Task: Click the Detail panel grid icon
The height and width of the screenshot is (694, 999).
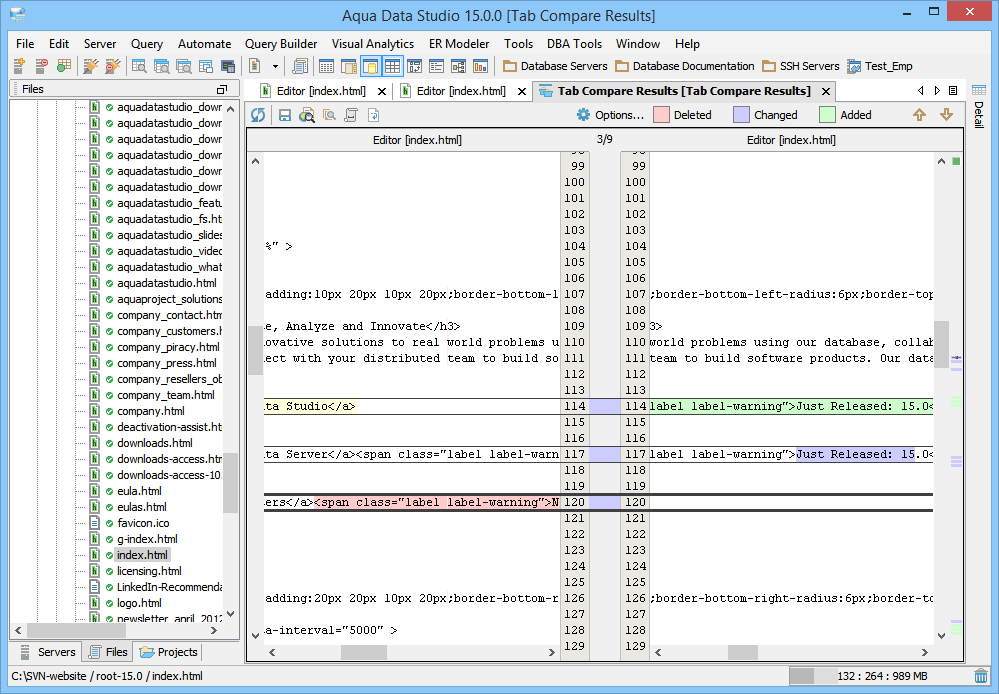Action: 979,90
